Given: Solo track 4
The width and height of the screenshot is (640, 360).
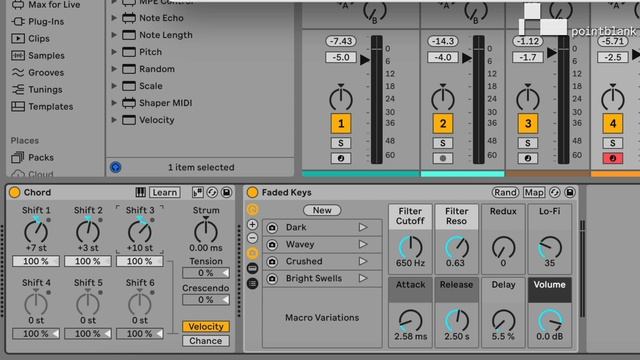Looking at the screenshot, I should click(613, 143).
